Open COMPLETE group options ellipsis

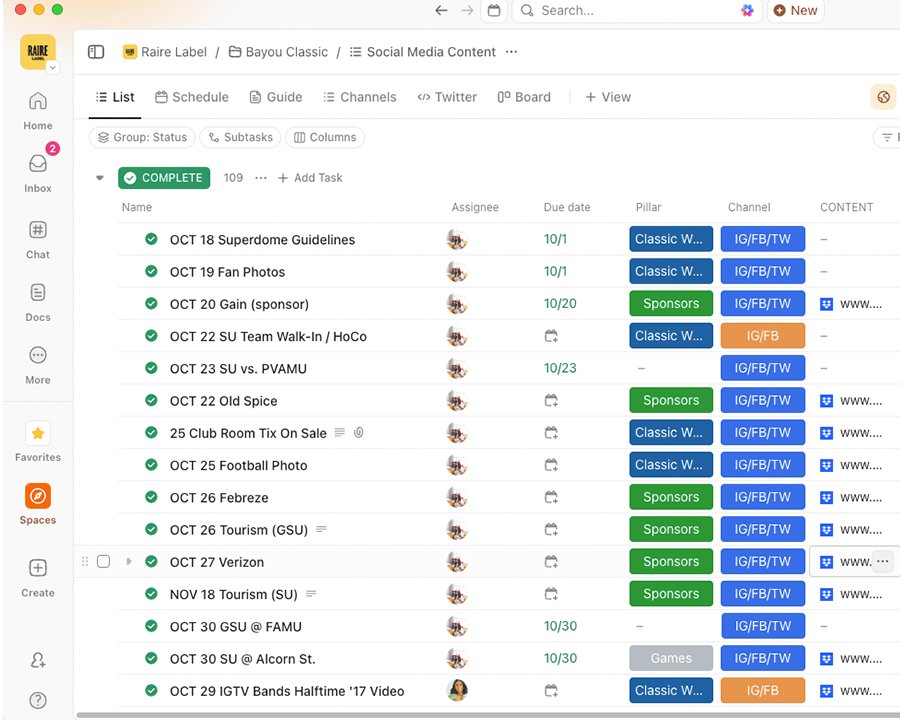(261, 178)
